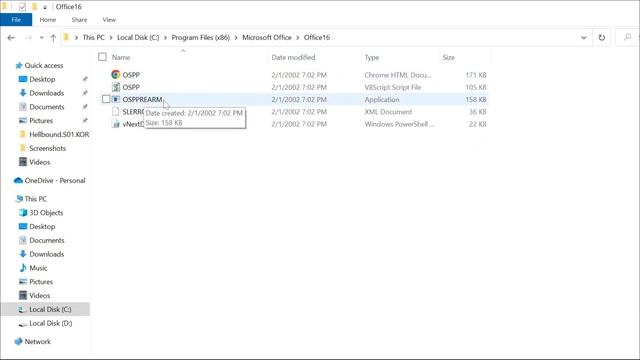This screenshot has width=640, height=360.
Task: Click the 171 KB size cell
Action: [476, 75]
